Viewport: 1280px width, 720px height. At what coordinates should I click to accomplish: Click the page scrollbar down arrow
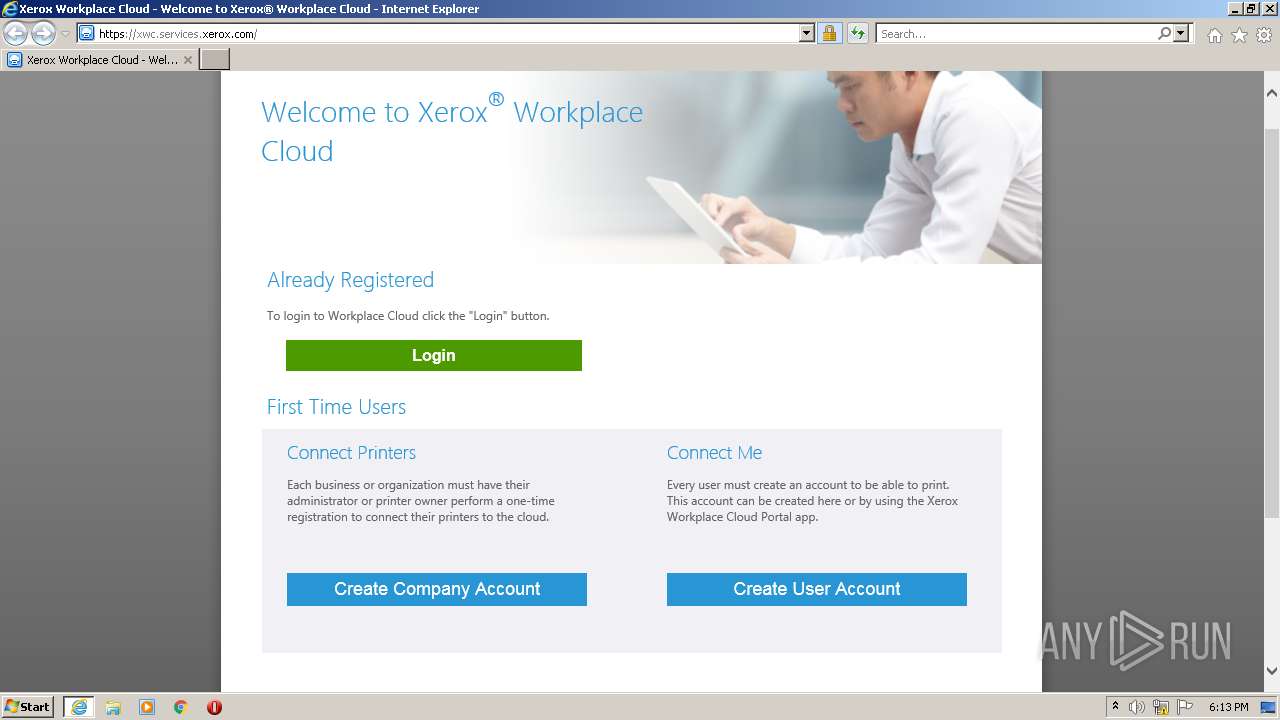pos(1271,671)
